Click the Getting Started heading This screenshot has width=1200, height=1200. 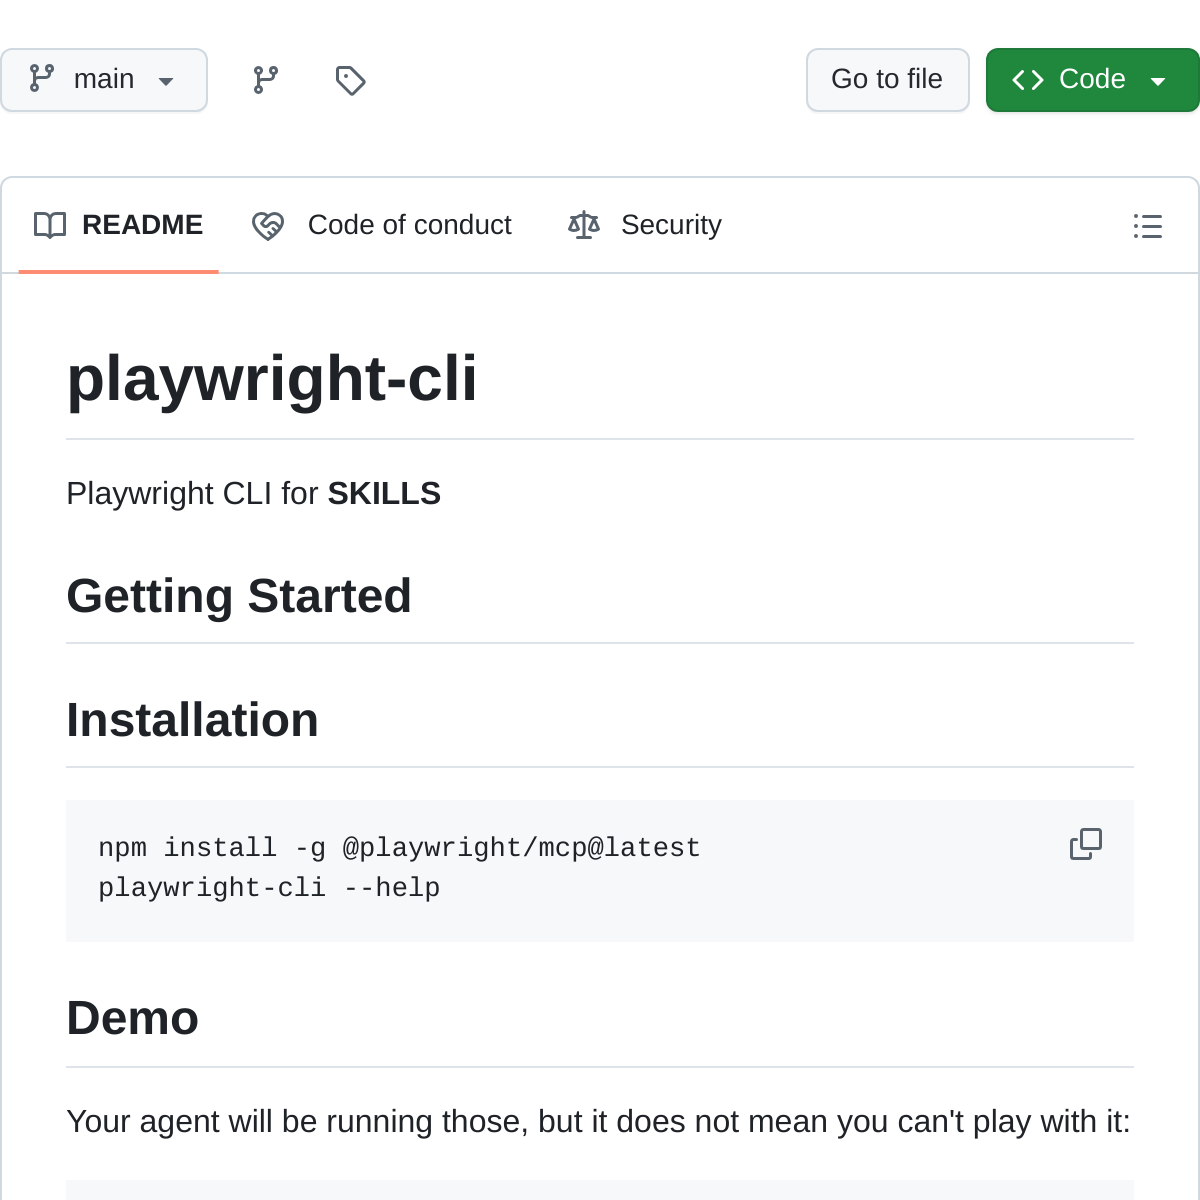tap(239, 596)
